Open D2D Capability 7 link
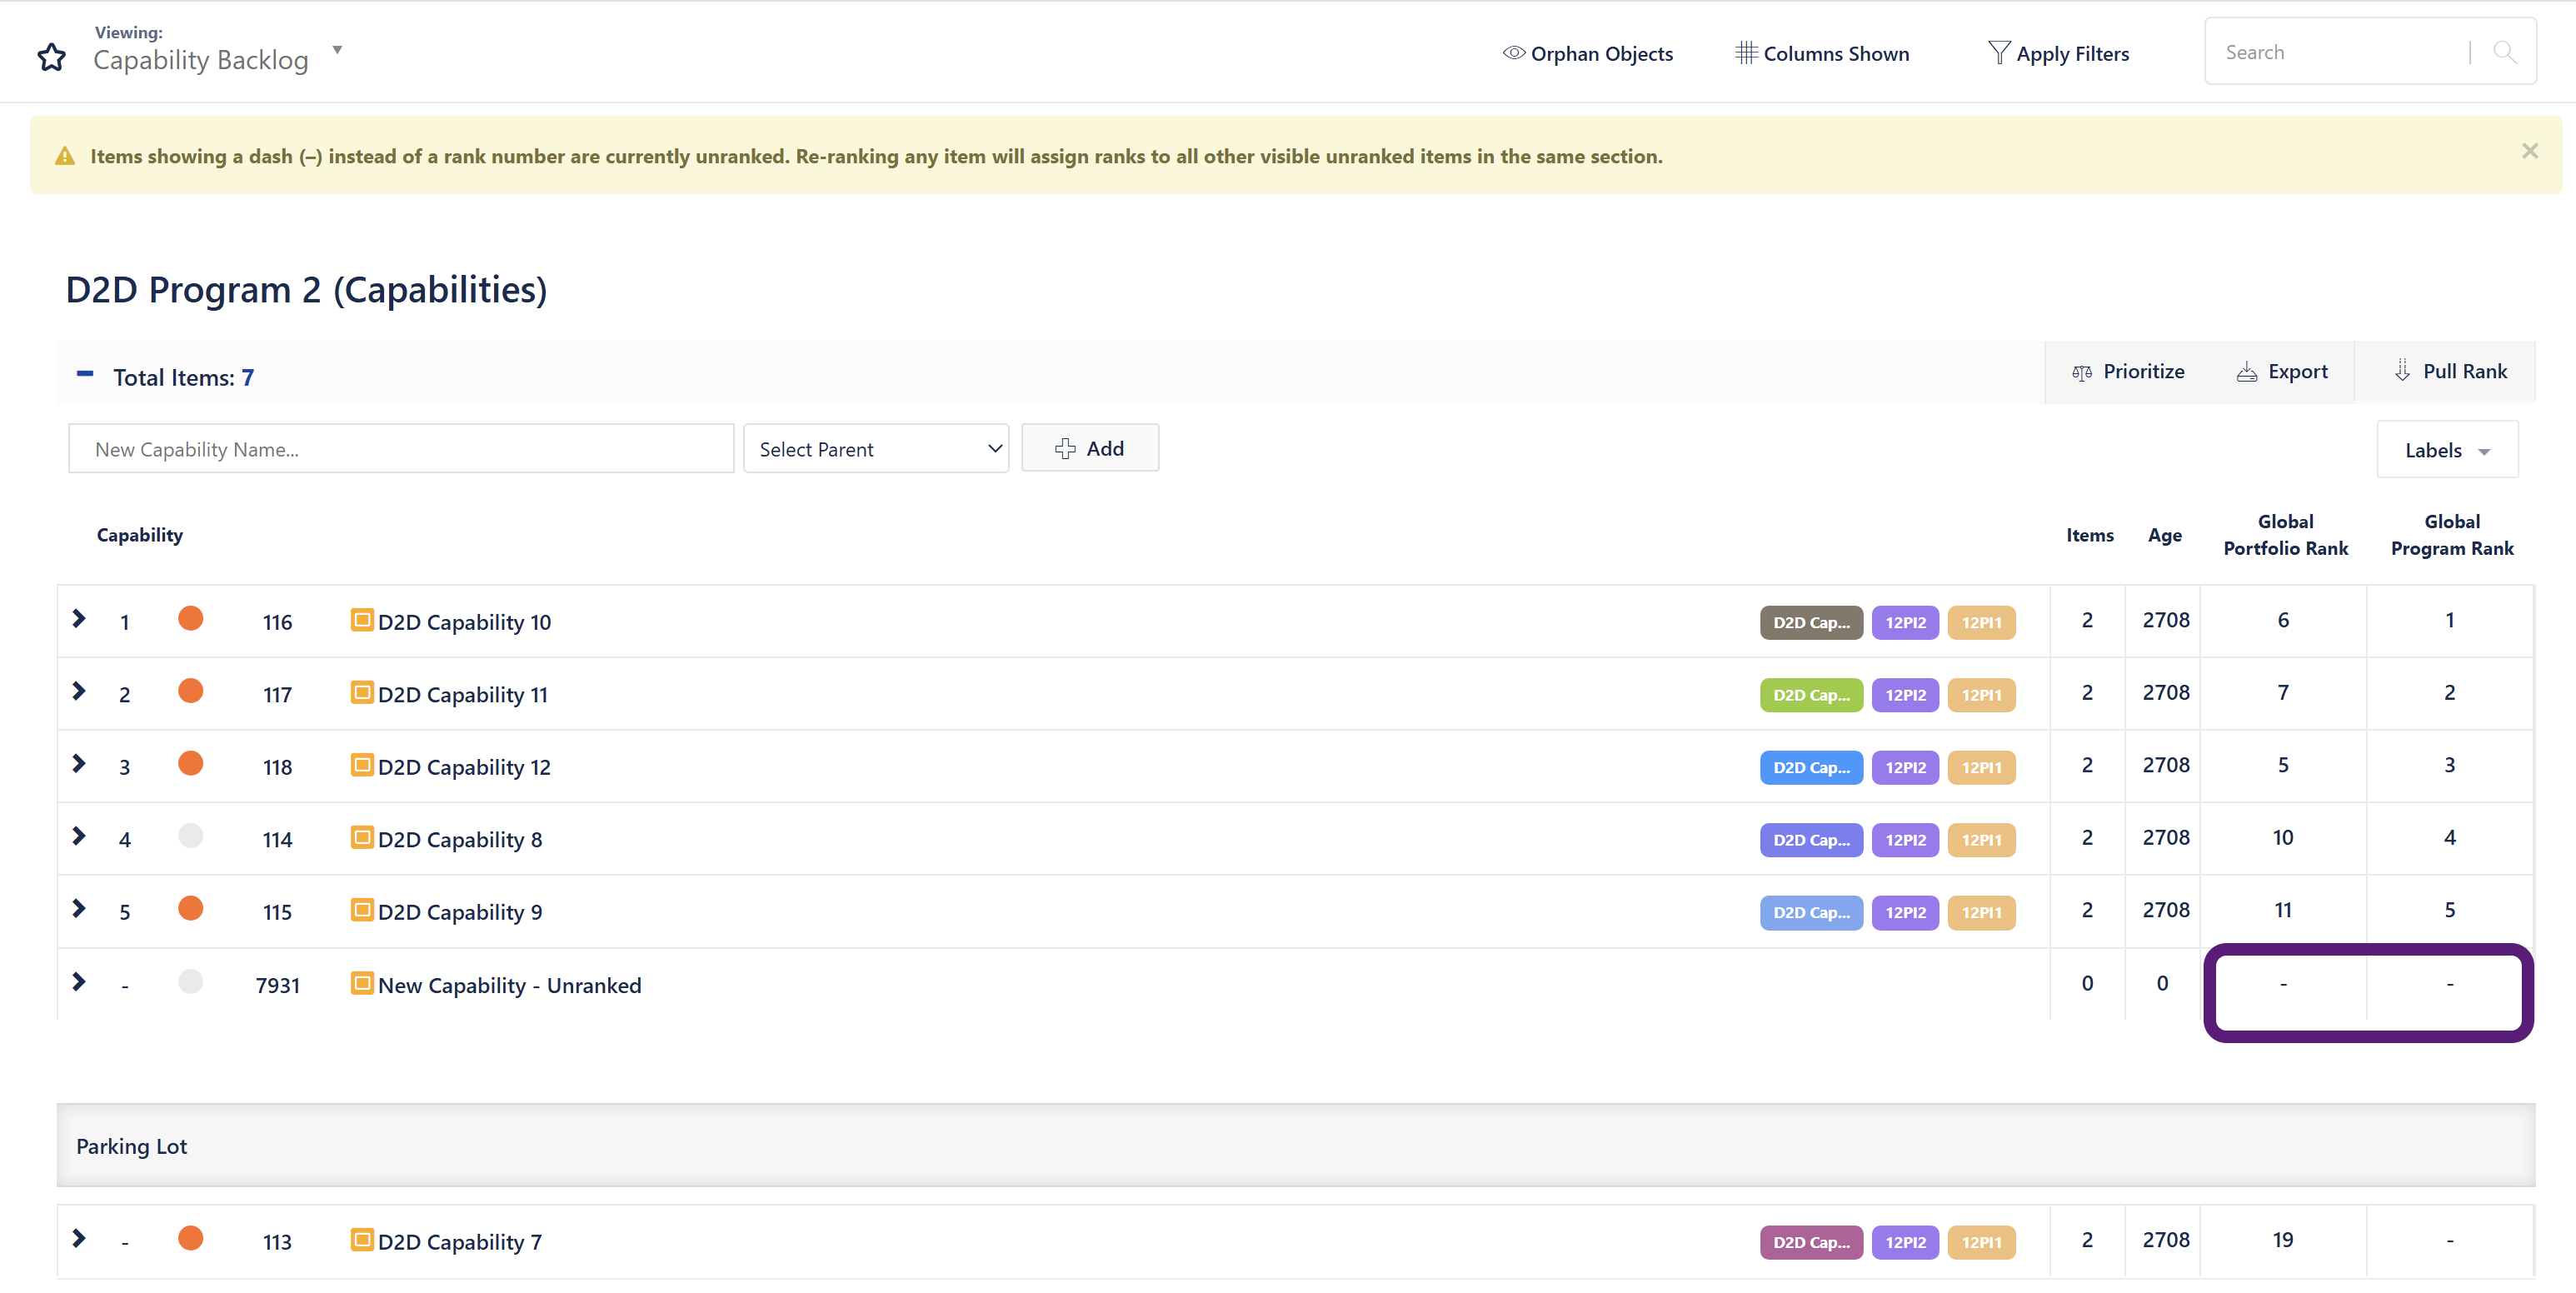Image resolution: width=2576 pixels, height=1293 pixels. click(460, 1242)
